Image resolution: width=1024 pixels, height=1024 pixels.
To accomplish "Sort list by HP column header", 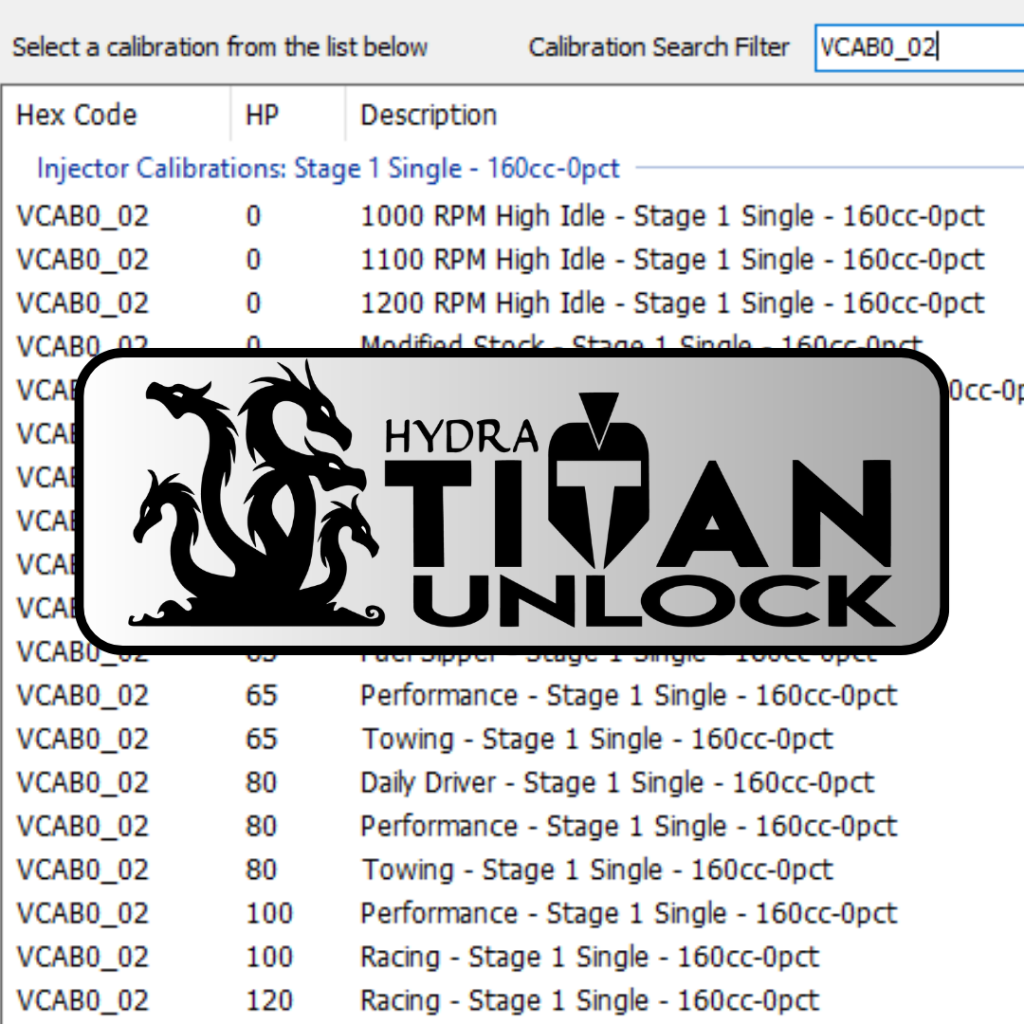I will click(262, 115).
